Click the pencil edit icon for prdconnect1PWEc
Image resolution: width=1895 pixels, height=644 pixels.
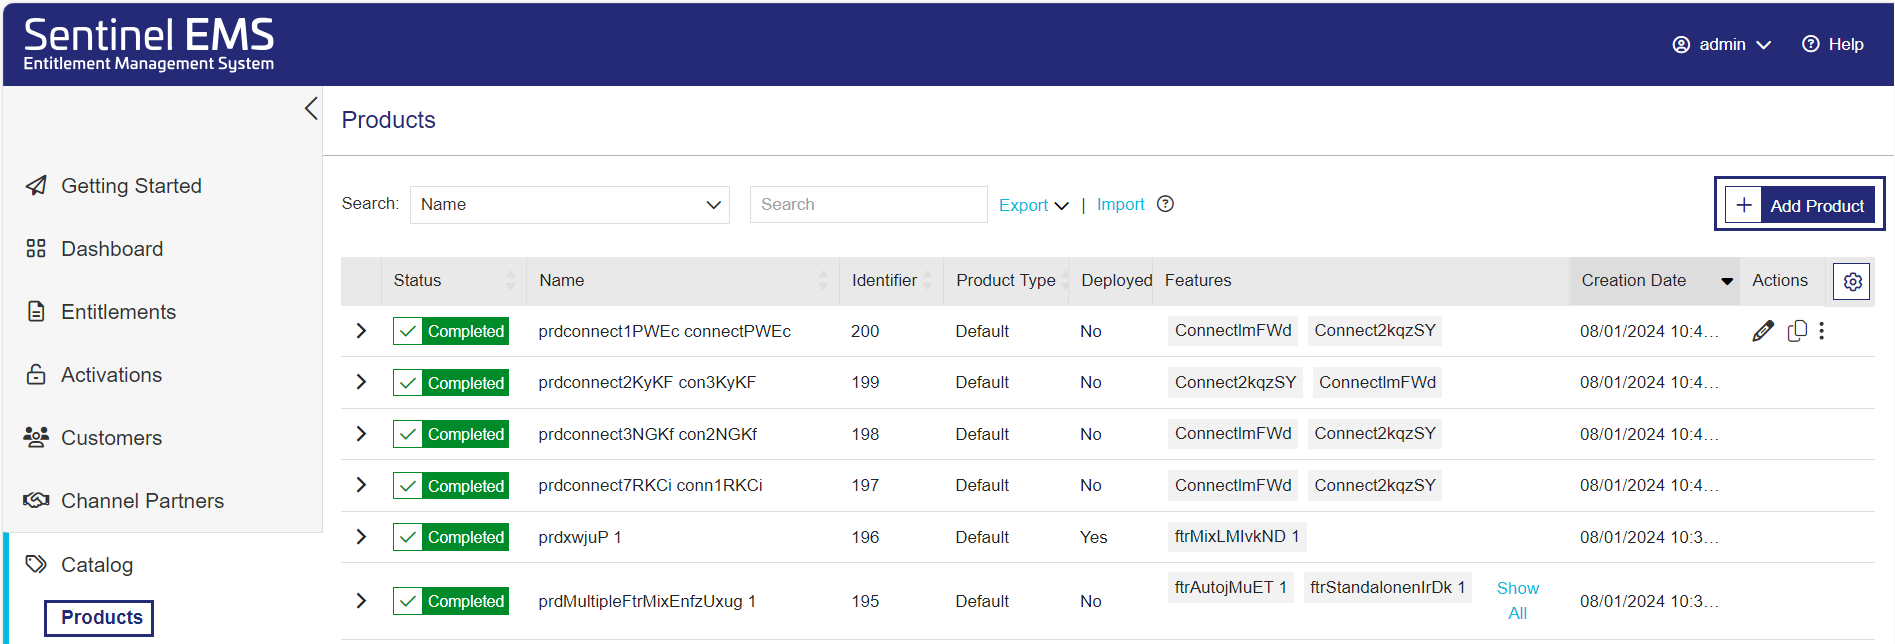1762,331
